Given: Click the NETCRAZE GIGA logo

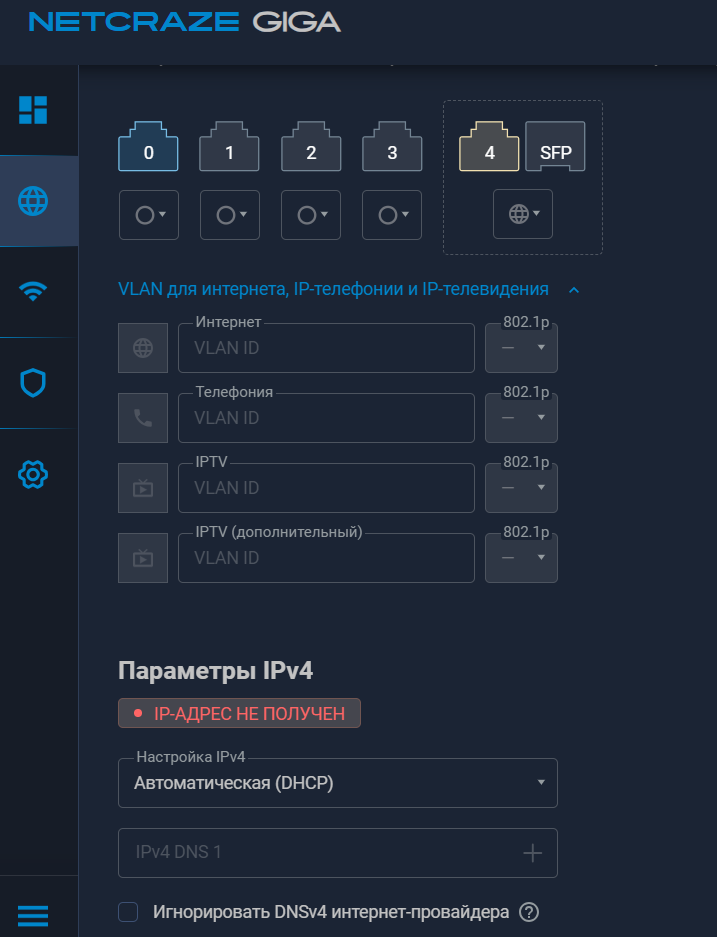Looking at the screenshot, I should pyautogui.click(x=185, y=23).
